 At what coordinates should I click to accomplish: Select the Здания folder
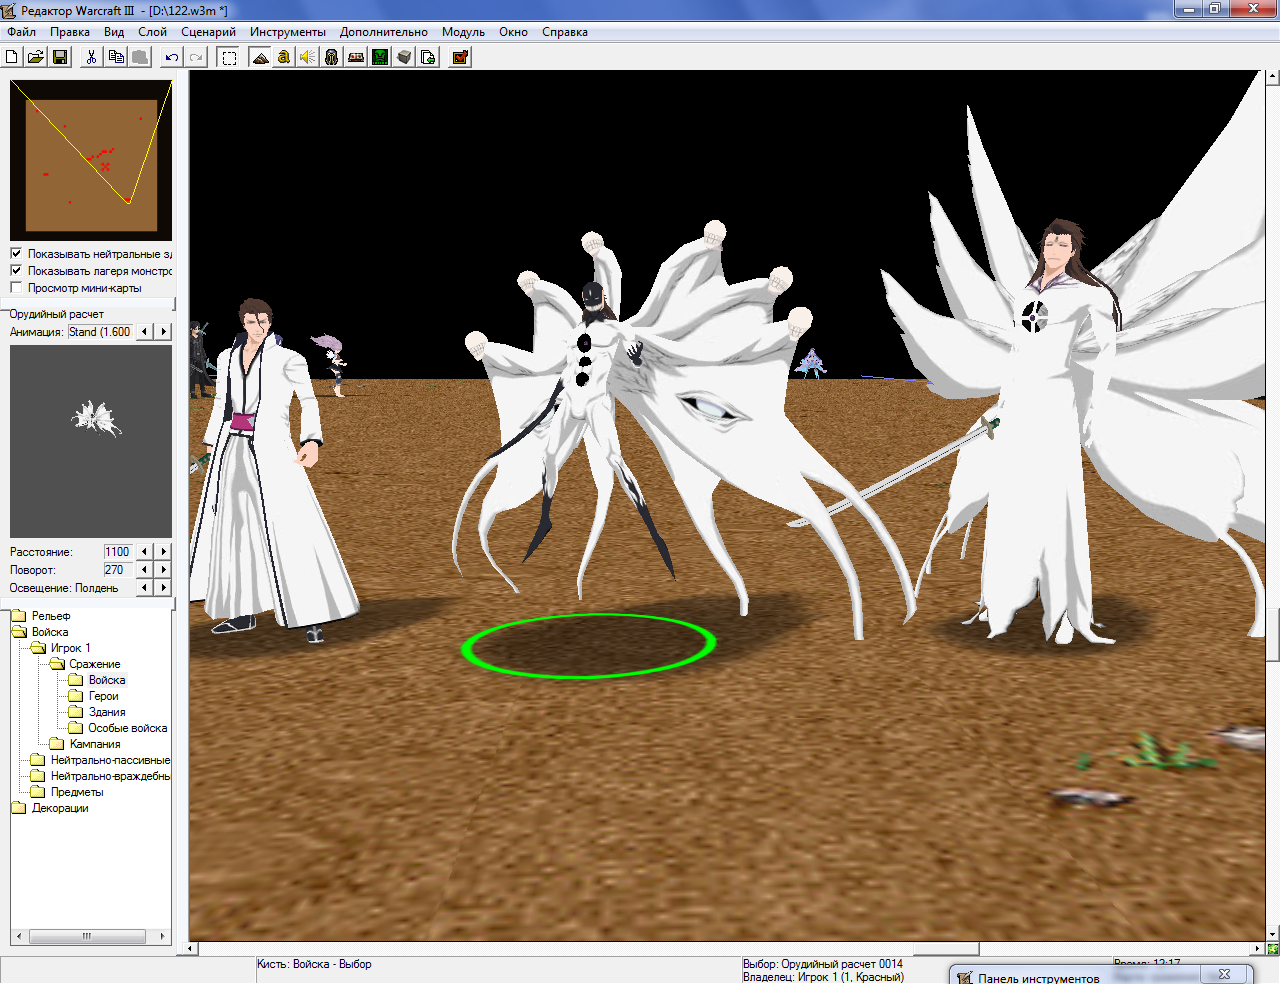(107, 712)
